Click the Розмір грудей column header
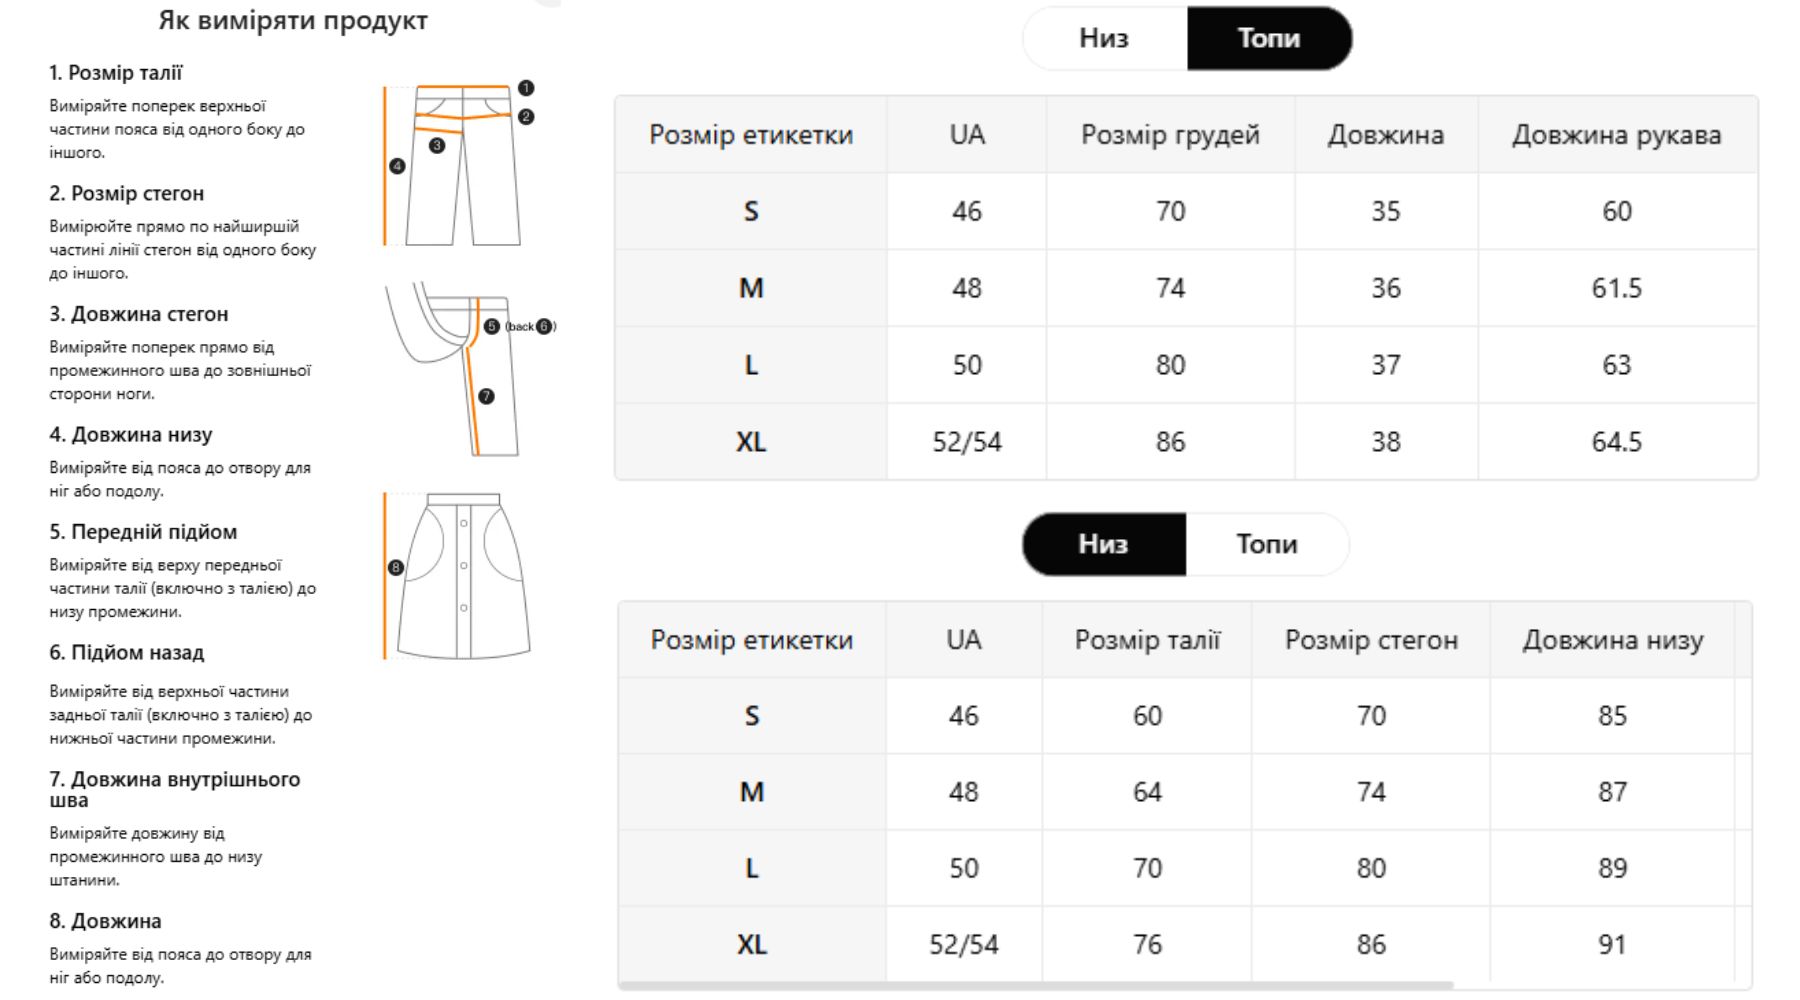The height and width of the screenshot is (1000, 1800). pos(1170,135)
